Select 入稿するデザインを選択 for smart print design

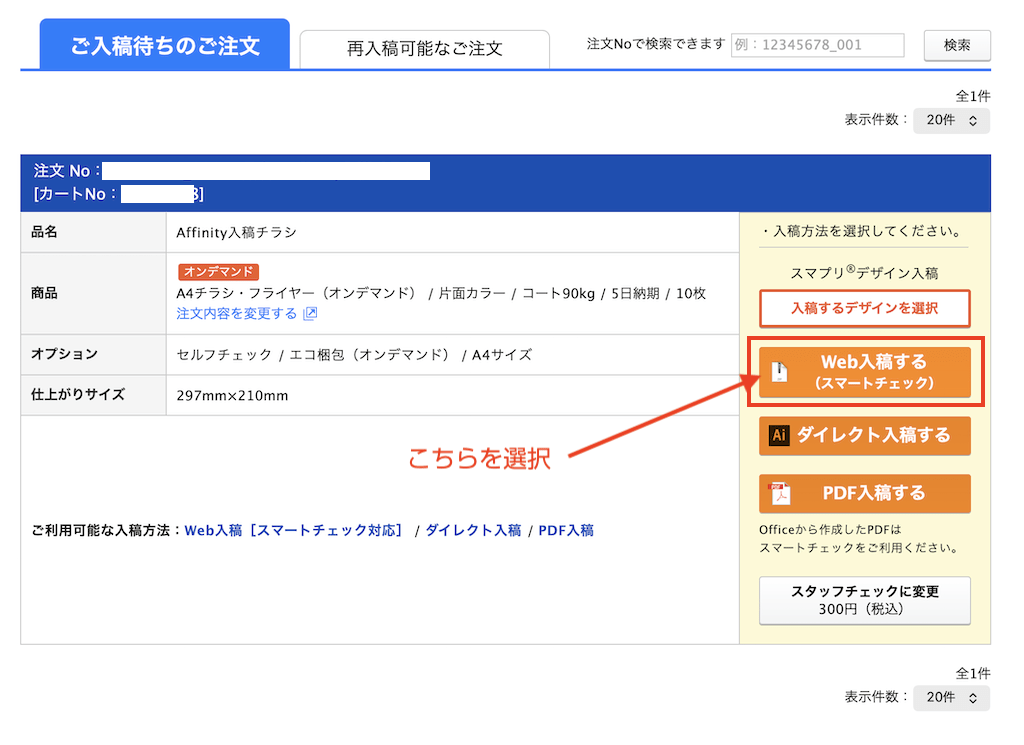864,308
